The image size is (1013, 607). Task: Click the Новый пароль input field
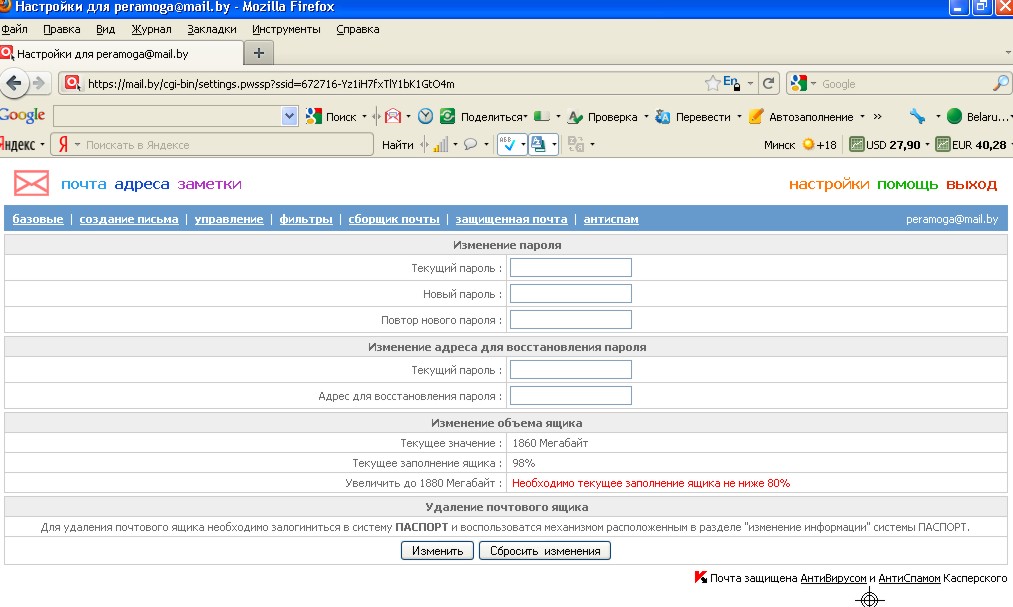571,293
